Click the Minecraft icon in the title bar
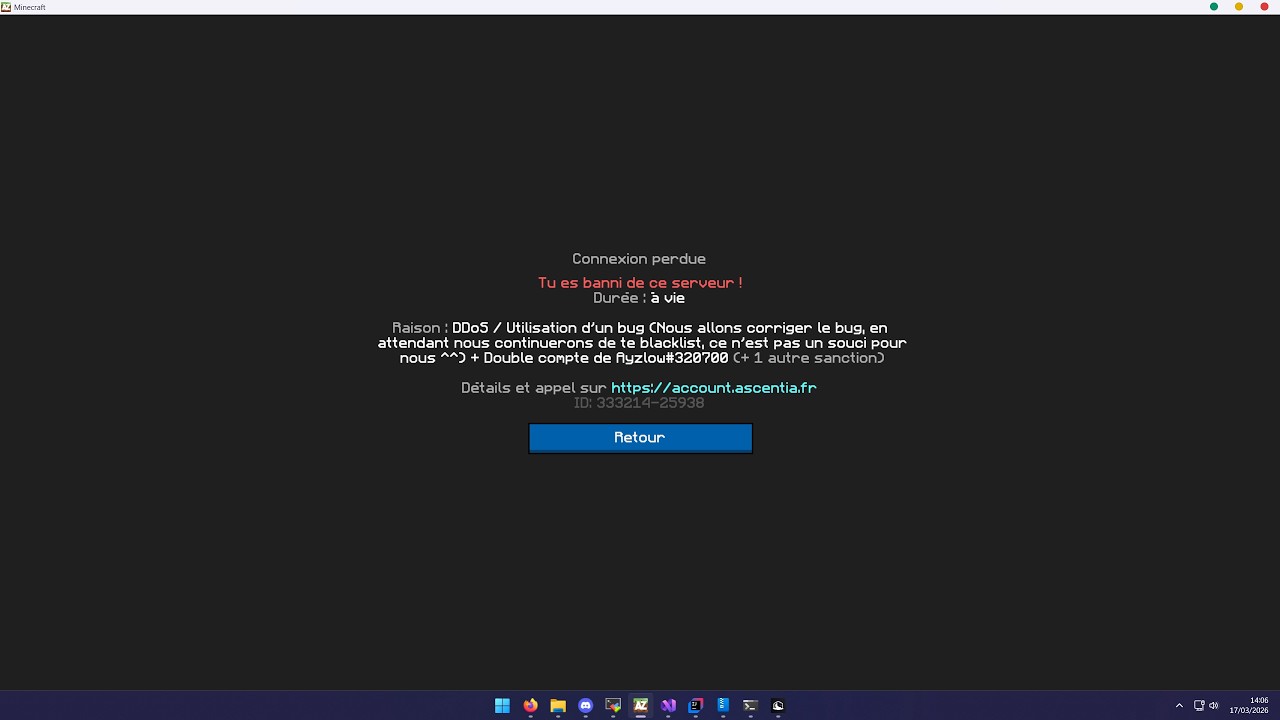The height and width of the screenshot is (720, 1280). click(6, 7)
